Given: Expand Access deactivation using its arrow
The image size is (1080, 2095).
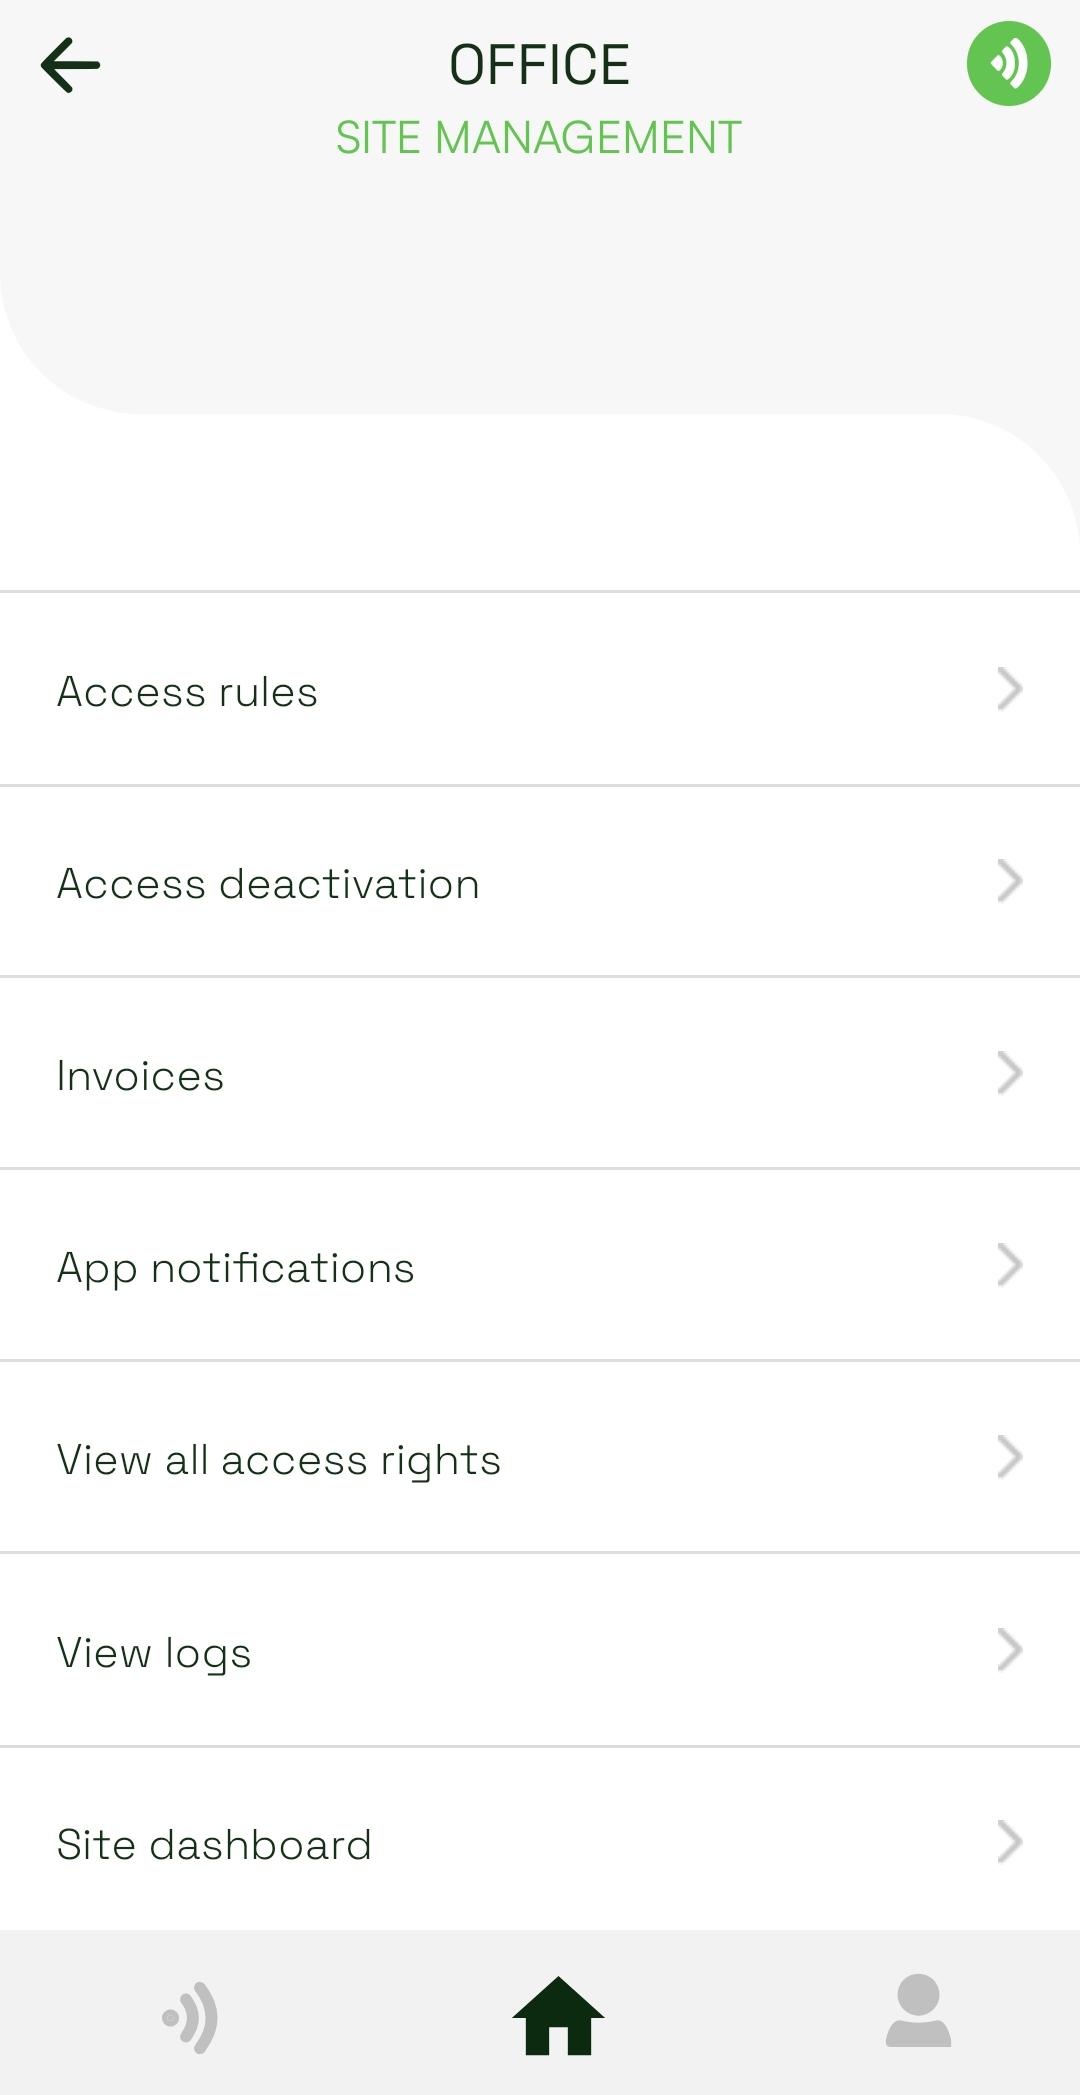Looking at the screenshot, I should (1009, 881).
